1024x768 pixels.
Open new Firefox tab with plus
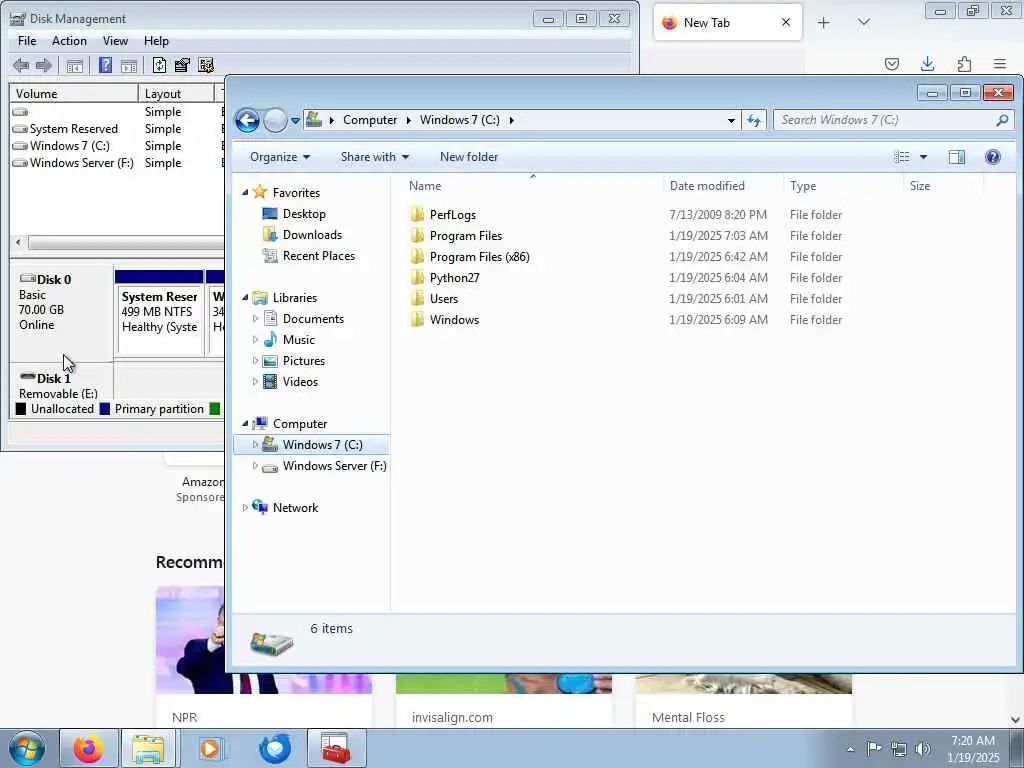pyautogui.click(x=824, y=23)
